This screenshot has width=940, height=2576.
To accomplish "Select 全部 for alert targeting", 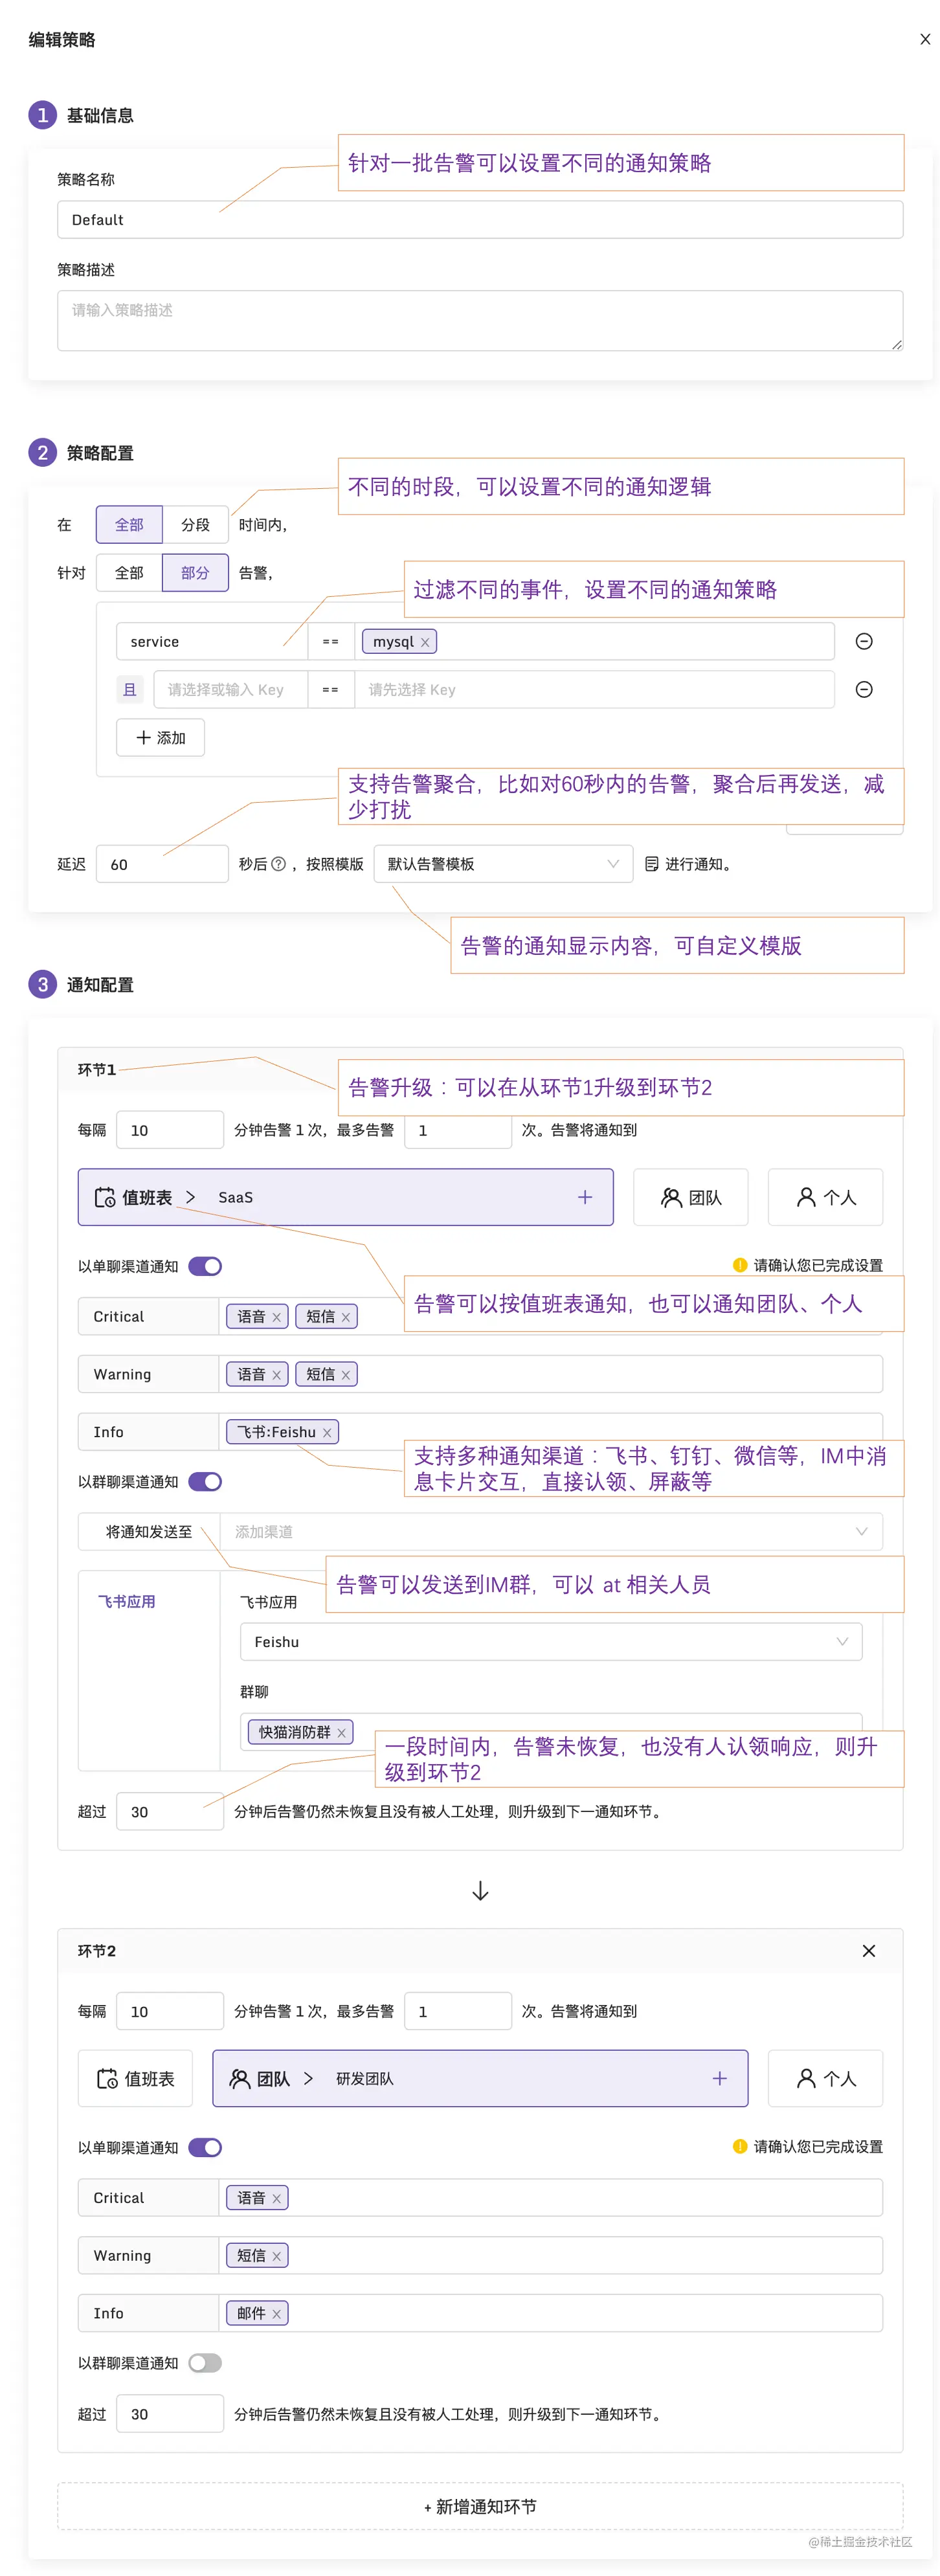I will click(129, 572).
